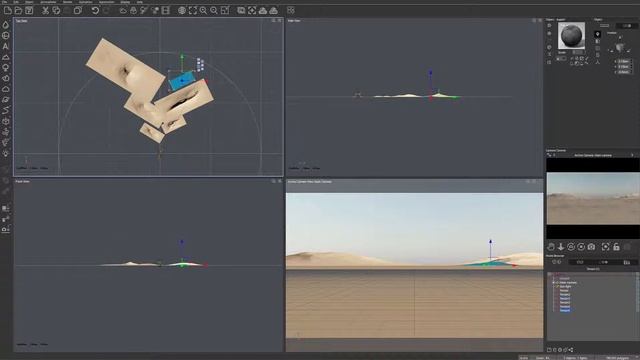This screenshot has width=640, height=360.
Task: Click the Z position value field
Action: click(x=624, y=72)
